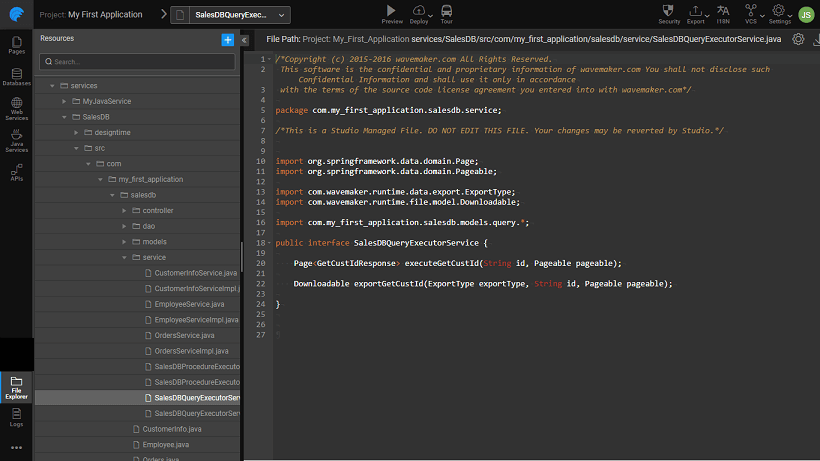Open OrdersServiceImpl.java file
This screenshot has height=461, width=820.
click(191, 351)
